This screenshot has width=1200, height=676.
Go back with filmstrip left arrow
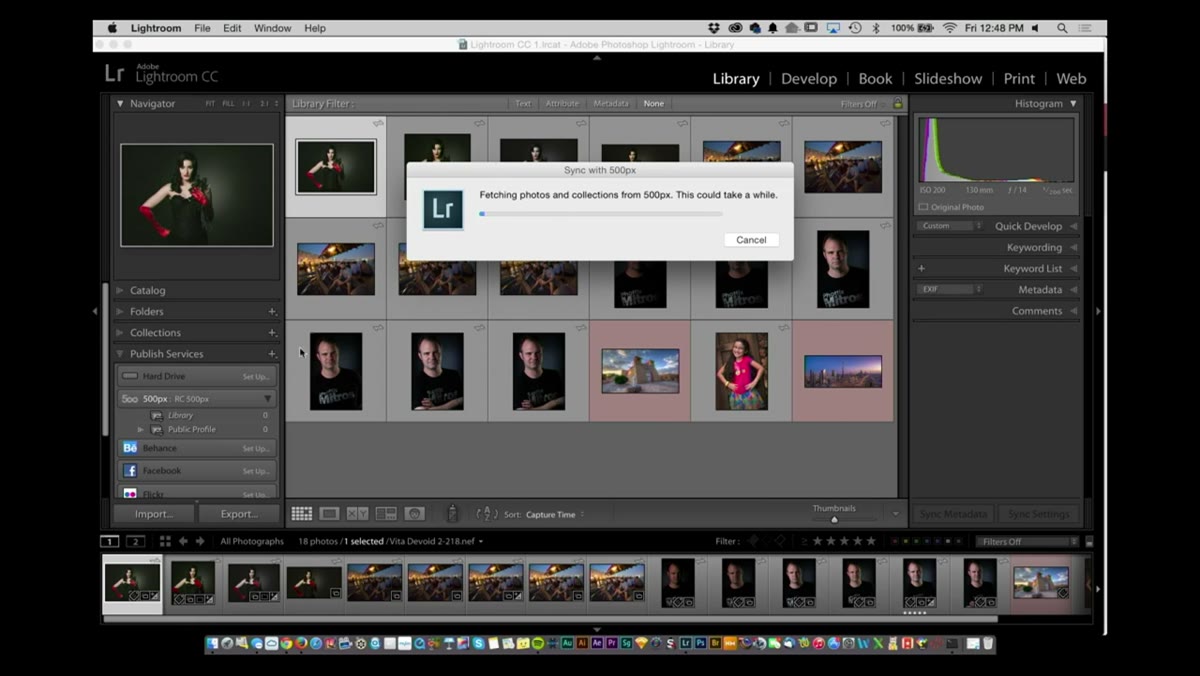click(x=183, y=541)
